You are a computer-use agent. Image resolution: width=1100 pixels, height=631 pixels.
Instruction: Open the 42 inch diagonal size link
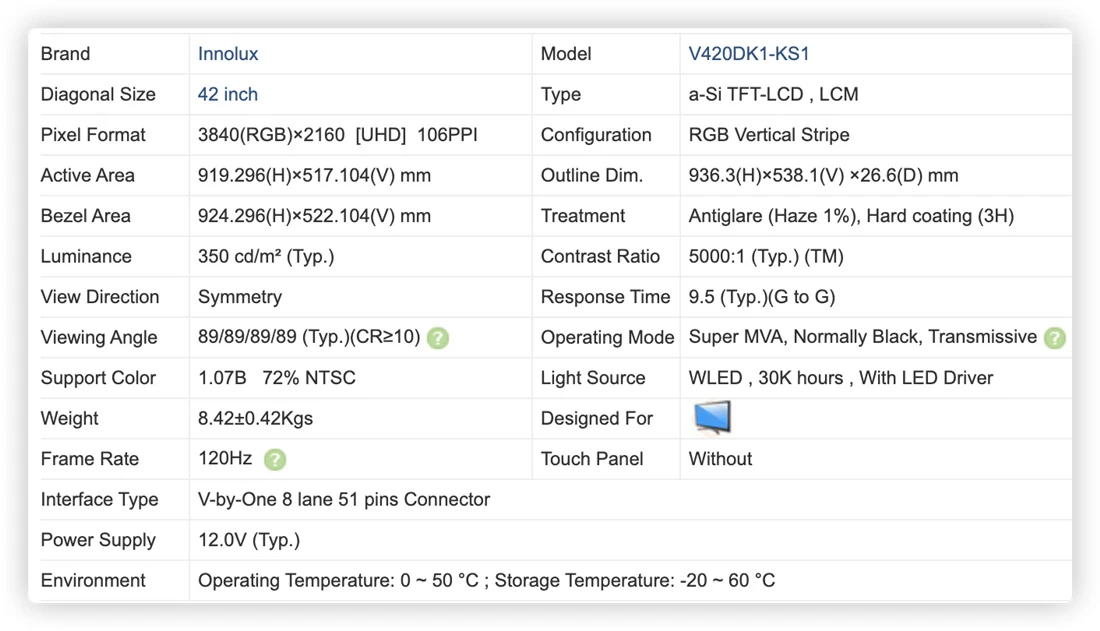[227, 94]
